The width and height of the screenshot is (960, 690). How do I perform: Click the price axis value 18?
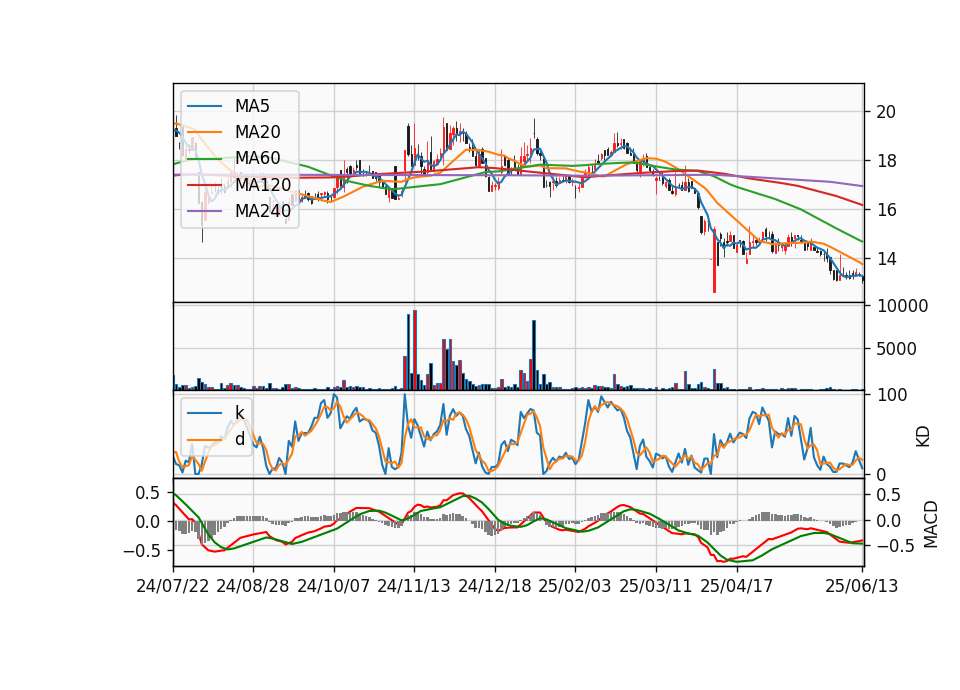[886, 161]
